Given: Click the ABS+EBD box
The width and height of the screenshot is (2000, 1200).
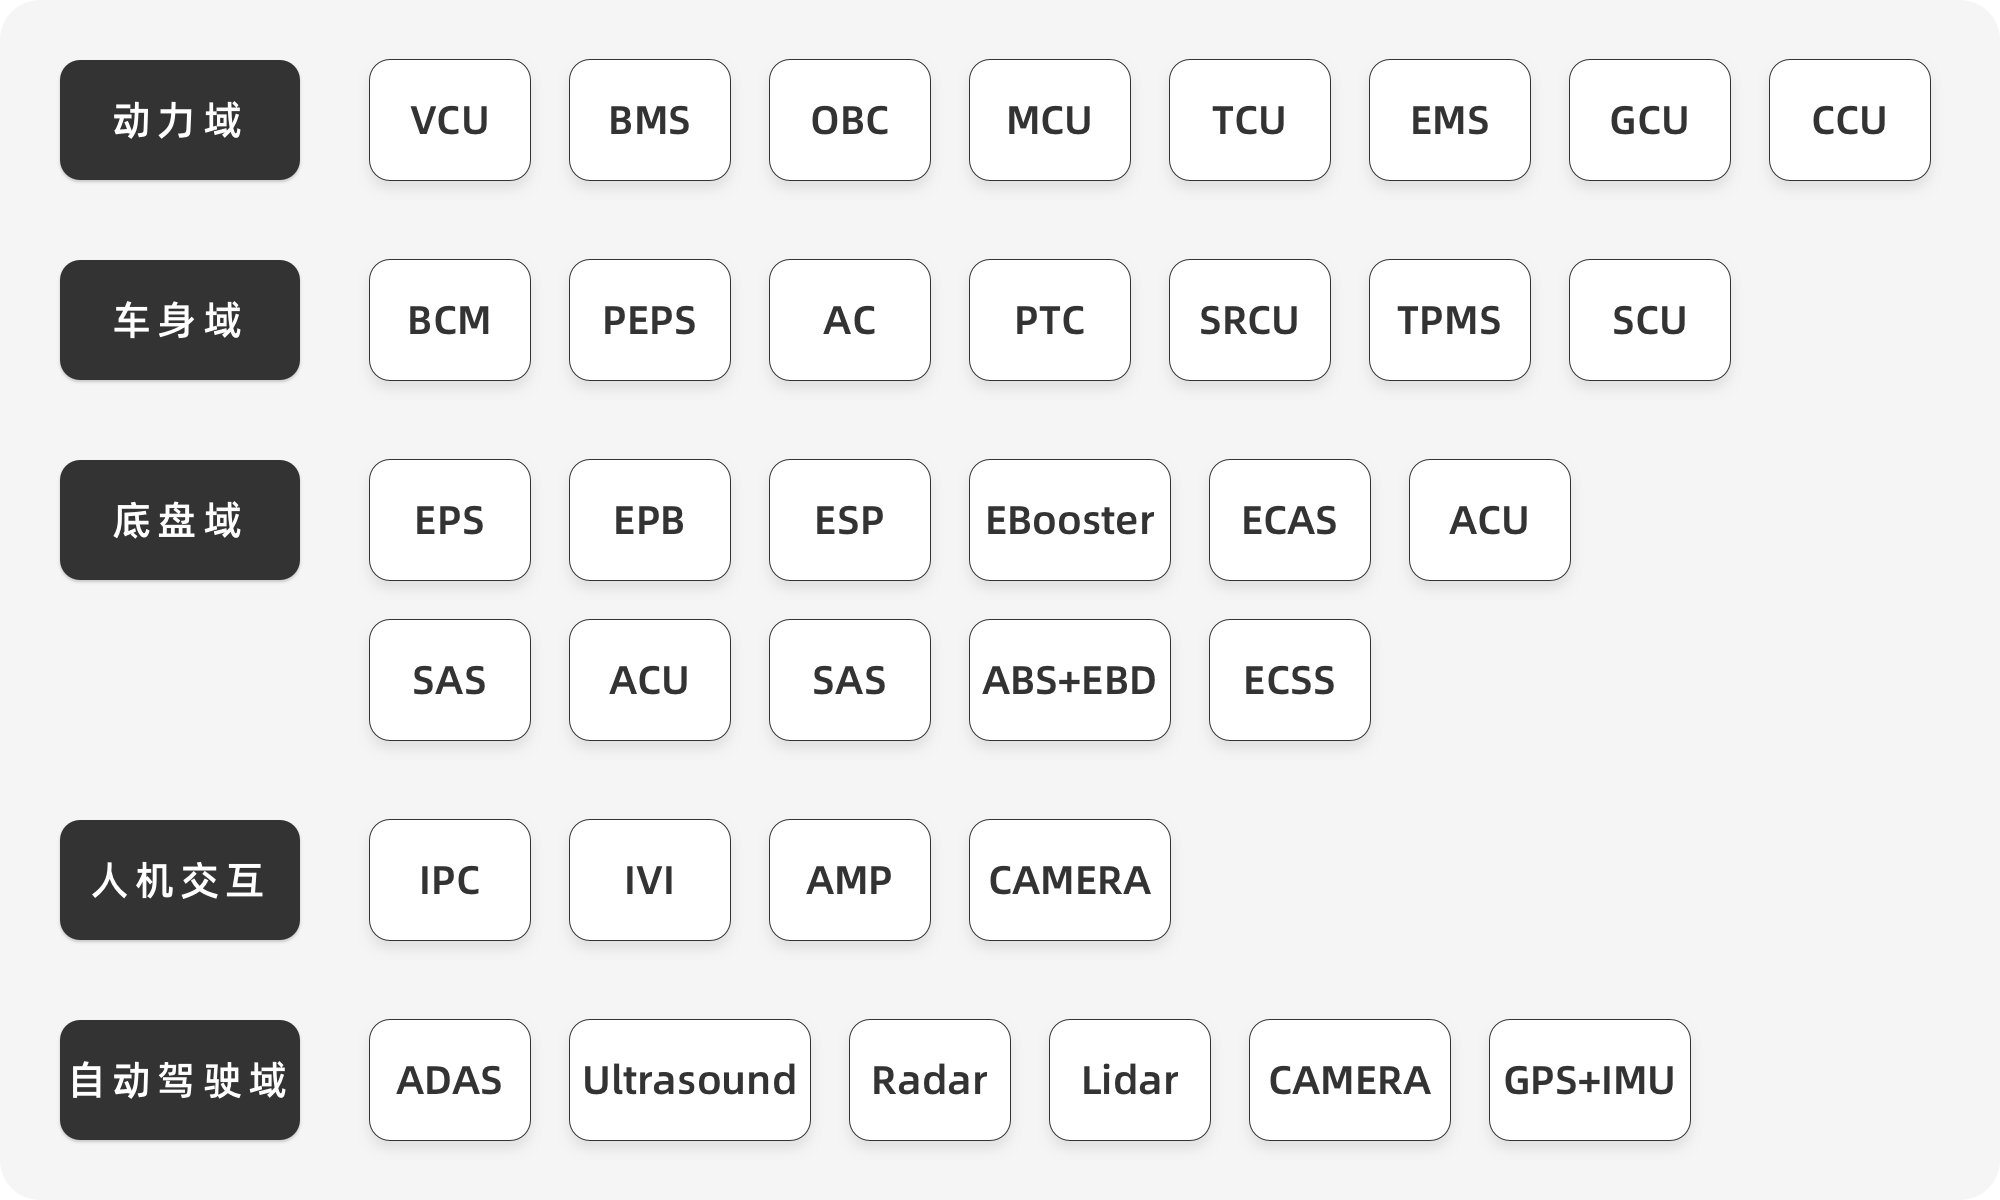Looking at the screenshot, I should [1070, 680].
